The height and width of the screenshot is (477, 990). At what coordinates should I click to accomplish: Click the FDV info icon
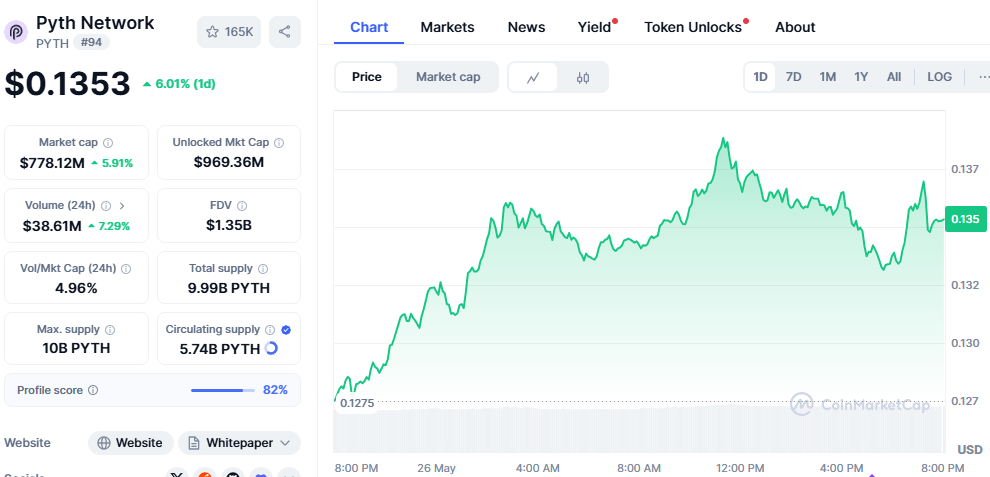pos(242,205)
